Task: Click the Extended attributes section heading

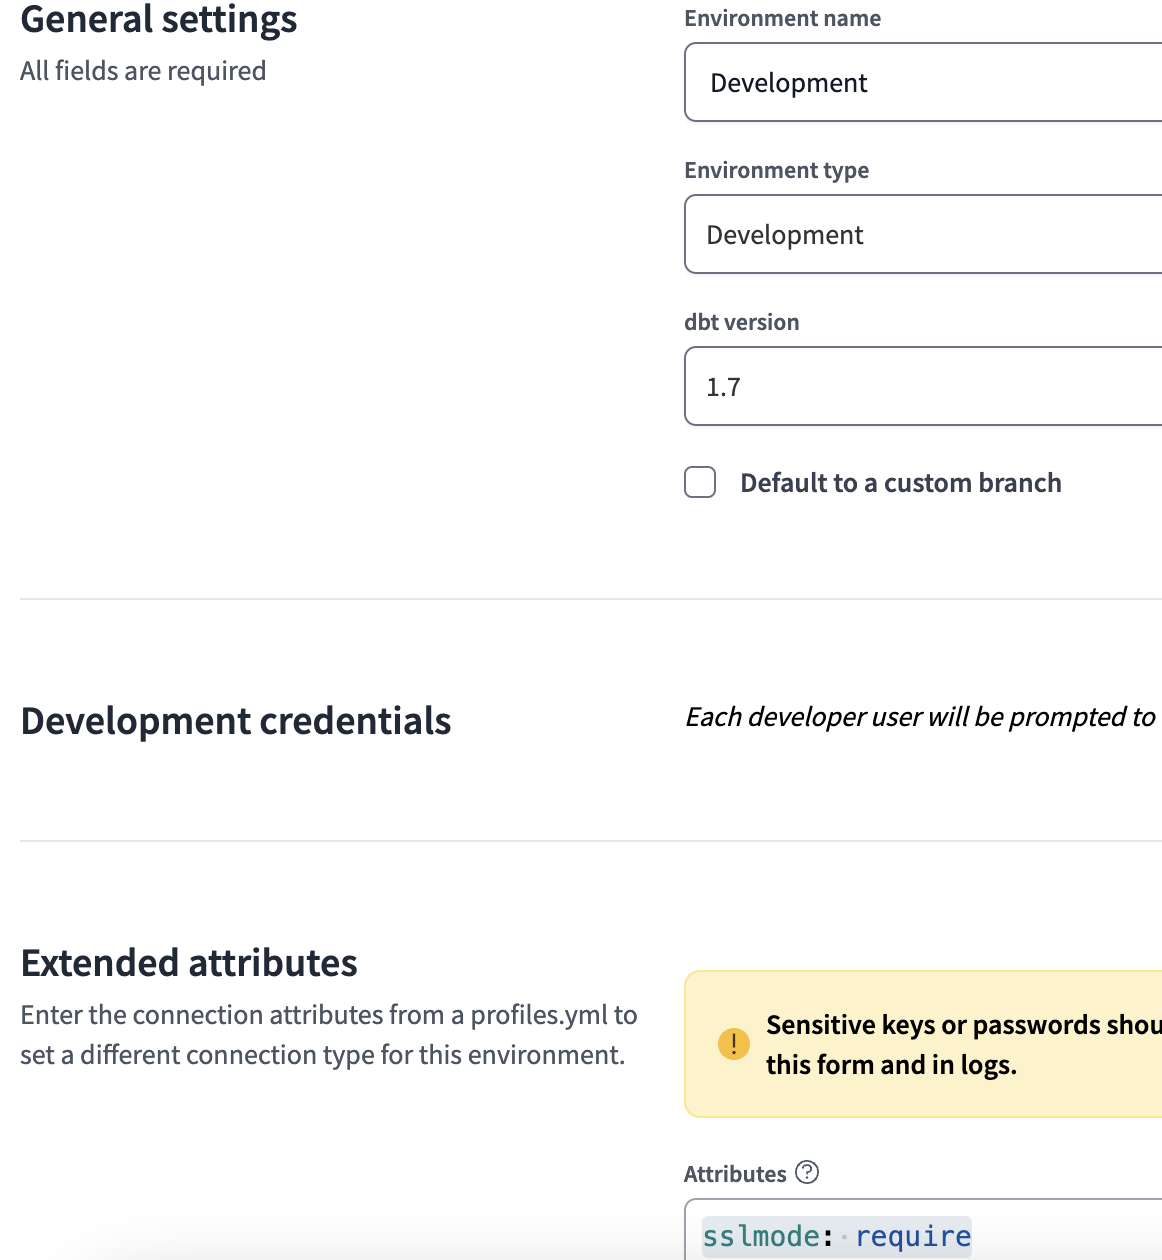Action: (190, 962)
